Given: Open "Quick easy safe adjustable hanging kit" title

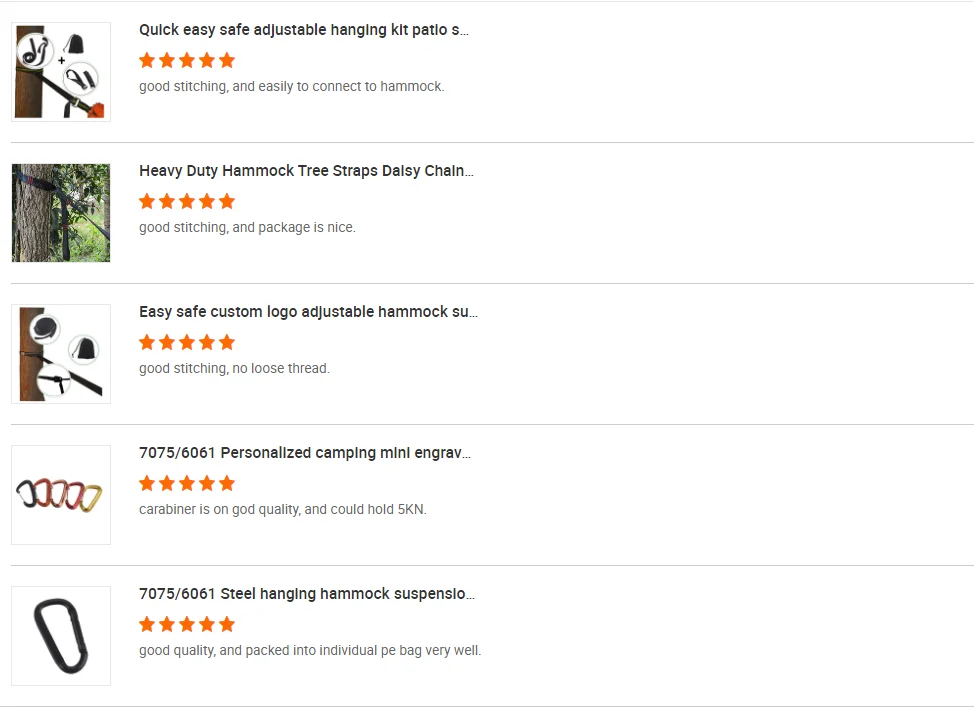Looking at the screenshot, I should click(304, 30).
